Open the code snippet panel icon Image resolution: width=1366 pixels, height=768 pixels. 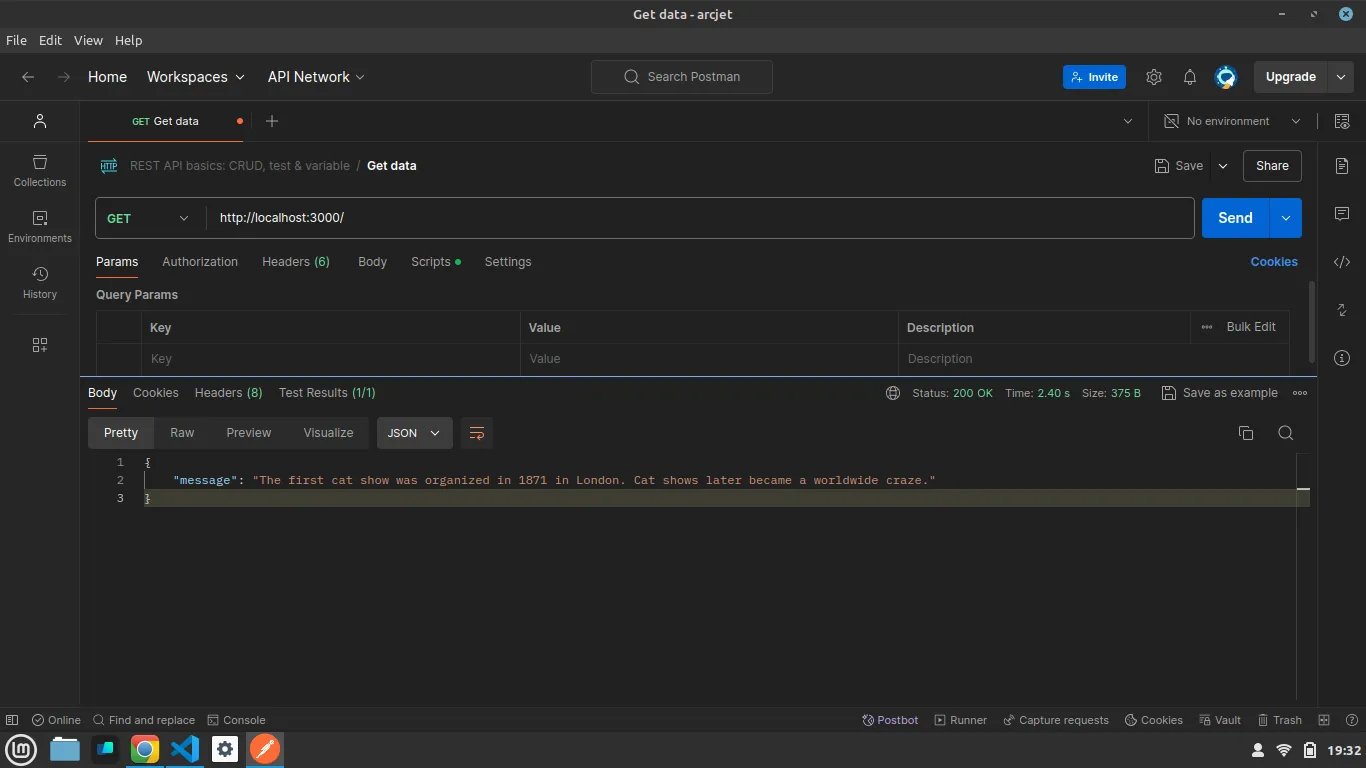point(1342,262)
